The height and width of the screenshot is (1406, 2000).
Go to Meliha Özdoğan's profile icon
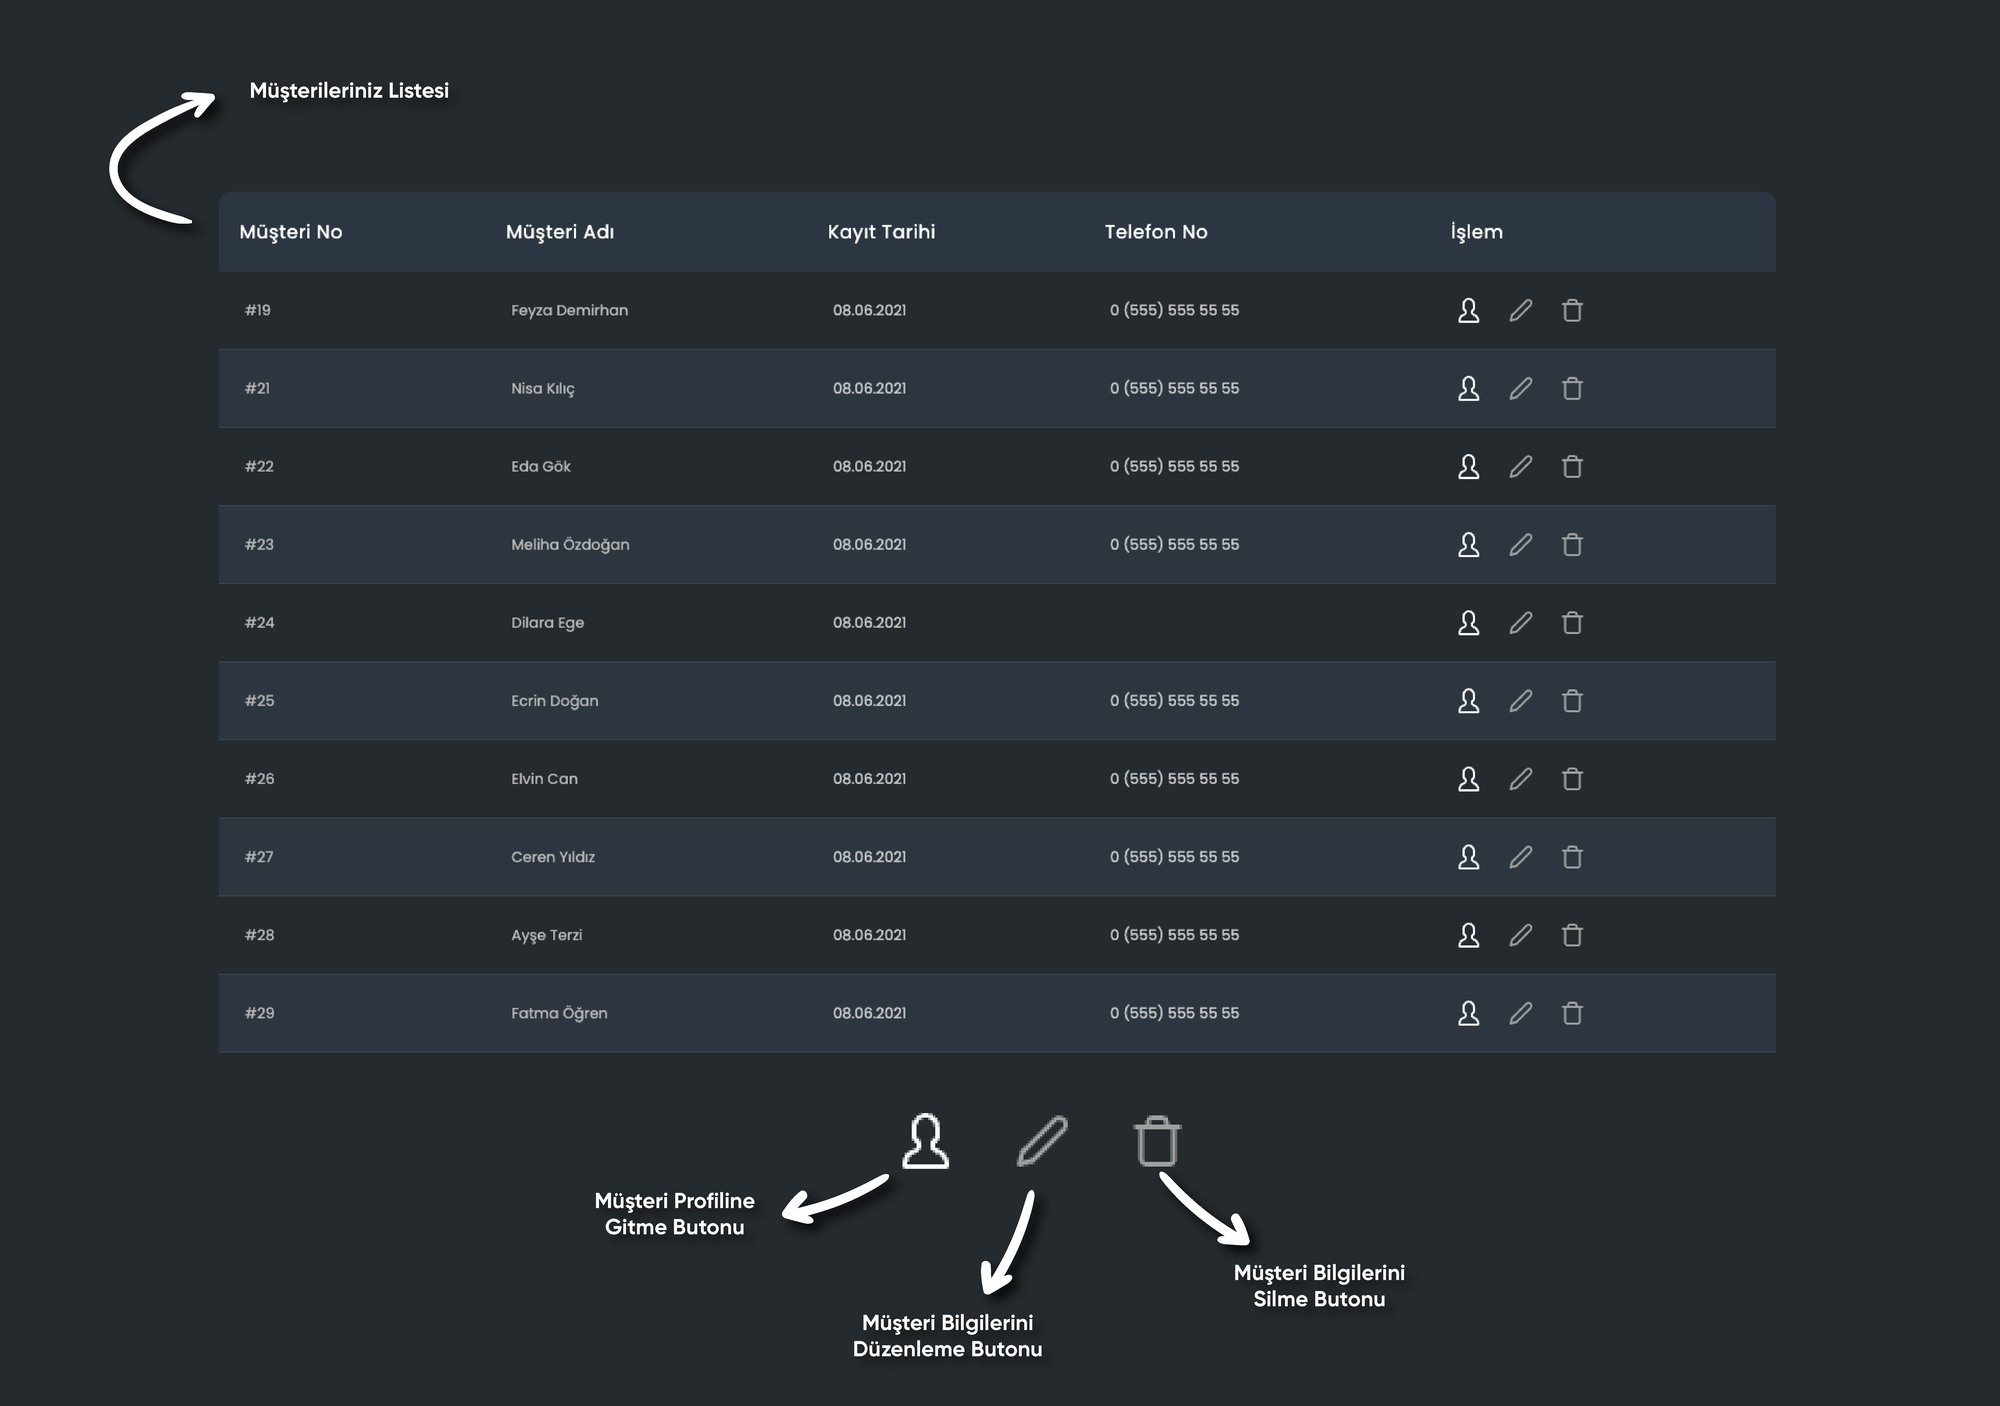1468,544
